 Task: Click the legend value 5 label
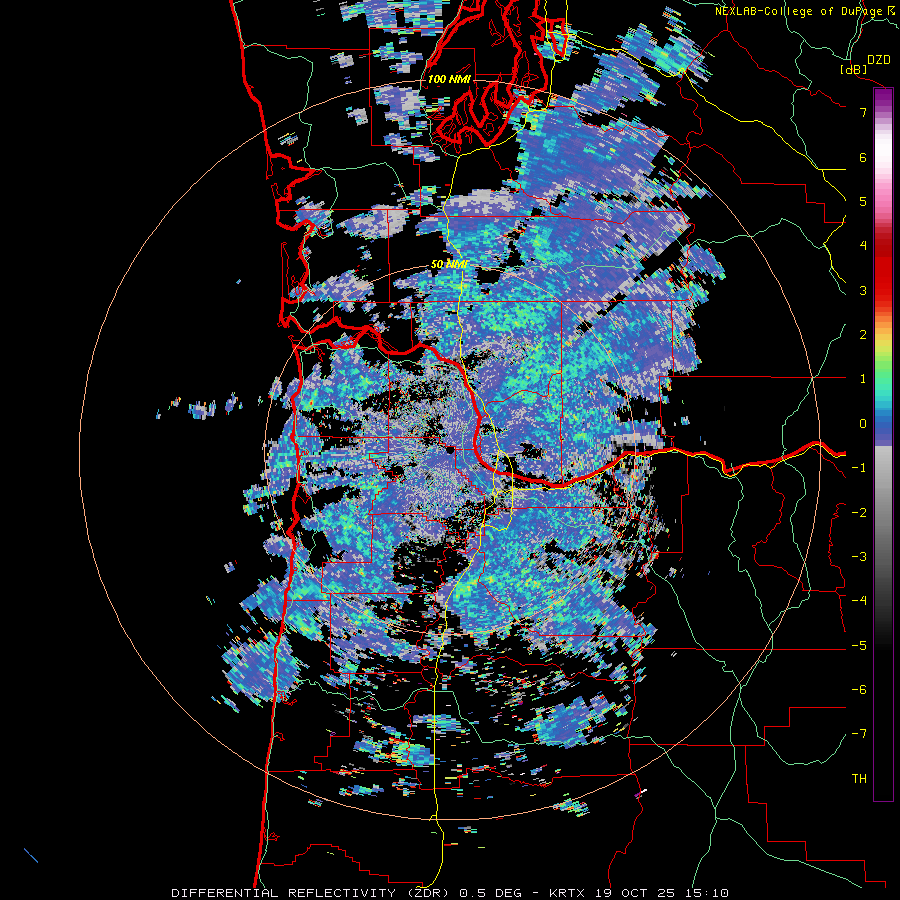coord(863,201)
